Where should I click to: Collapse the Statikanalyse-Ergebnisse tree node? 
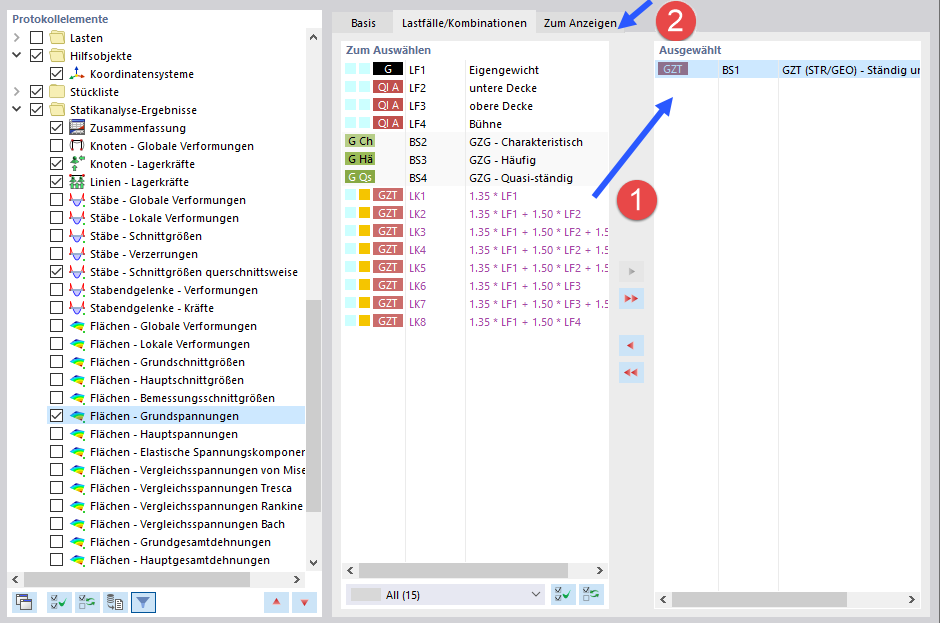(17, 110)
